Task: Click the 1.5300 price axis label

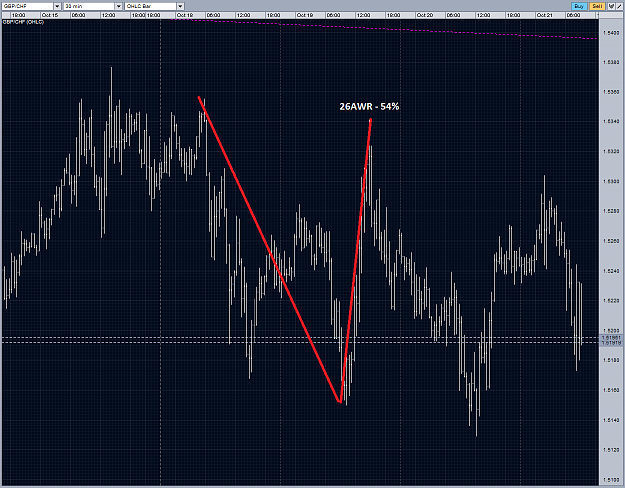Action: pyautogui.click(x=611, y=181)
